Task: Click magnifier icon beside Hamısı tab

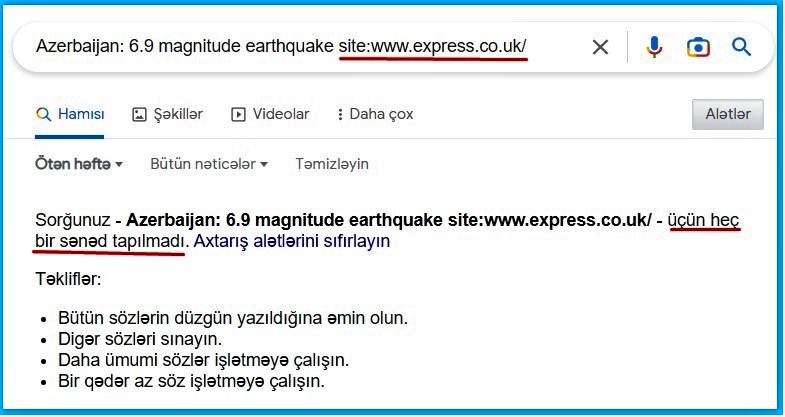Action: tap(43, 114)
